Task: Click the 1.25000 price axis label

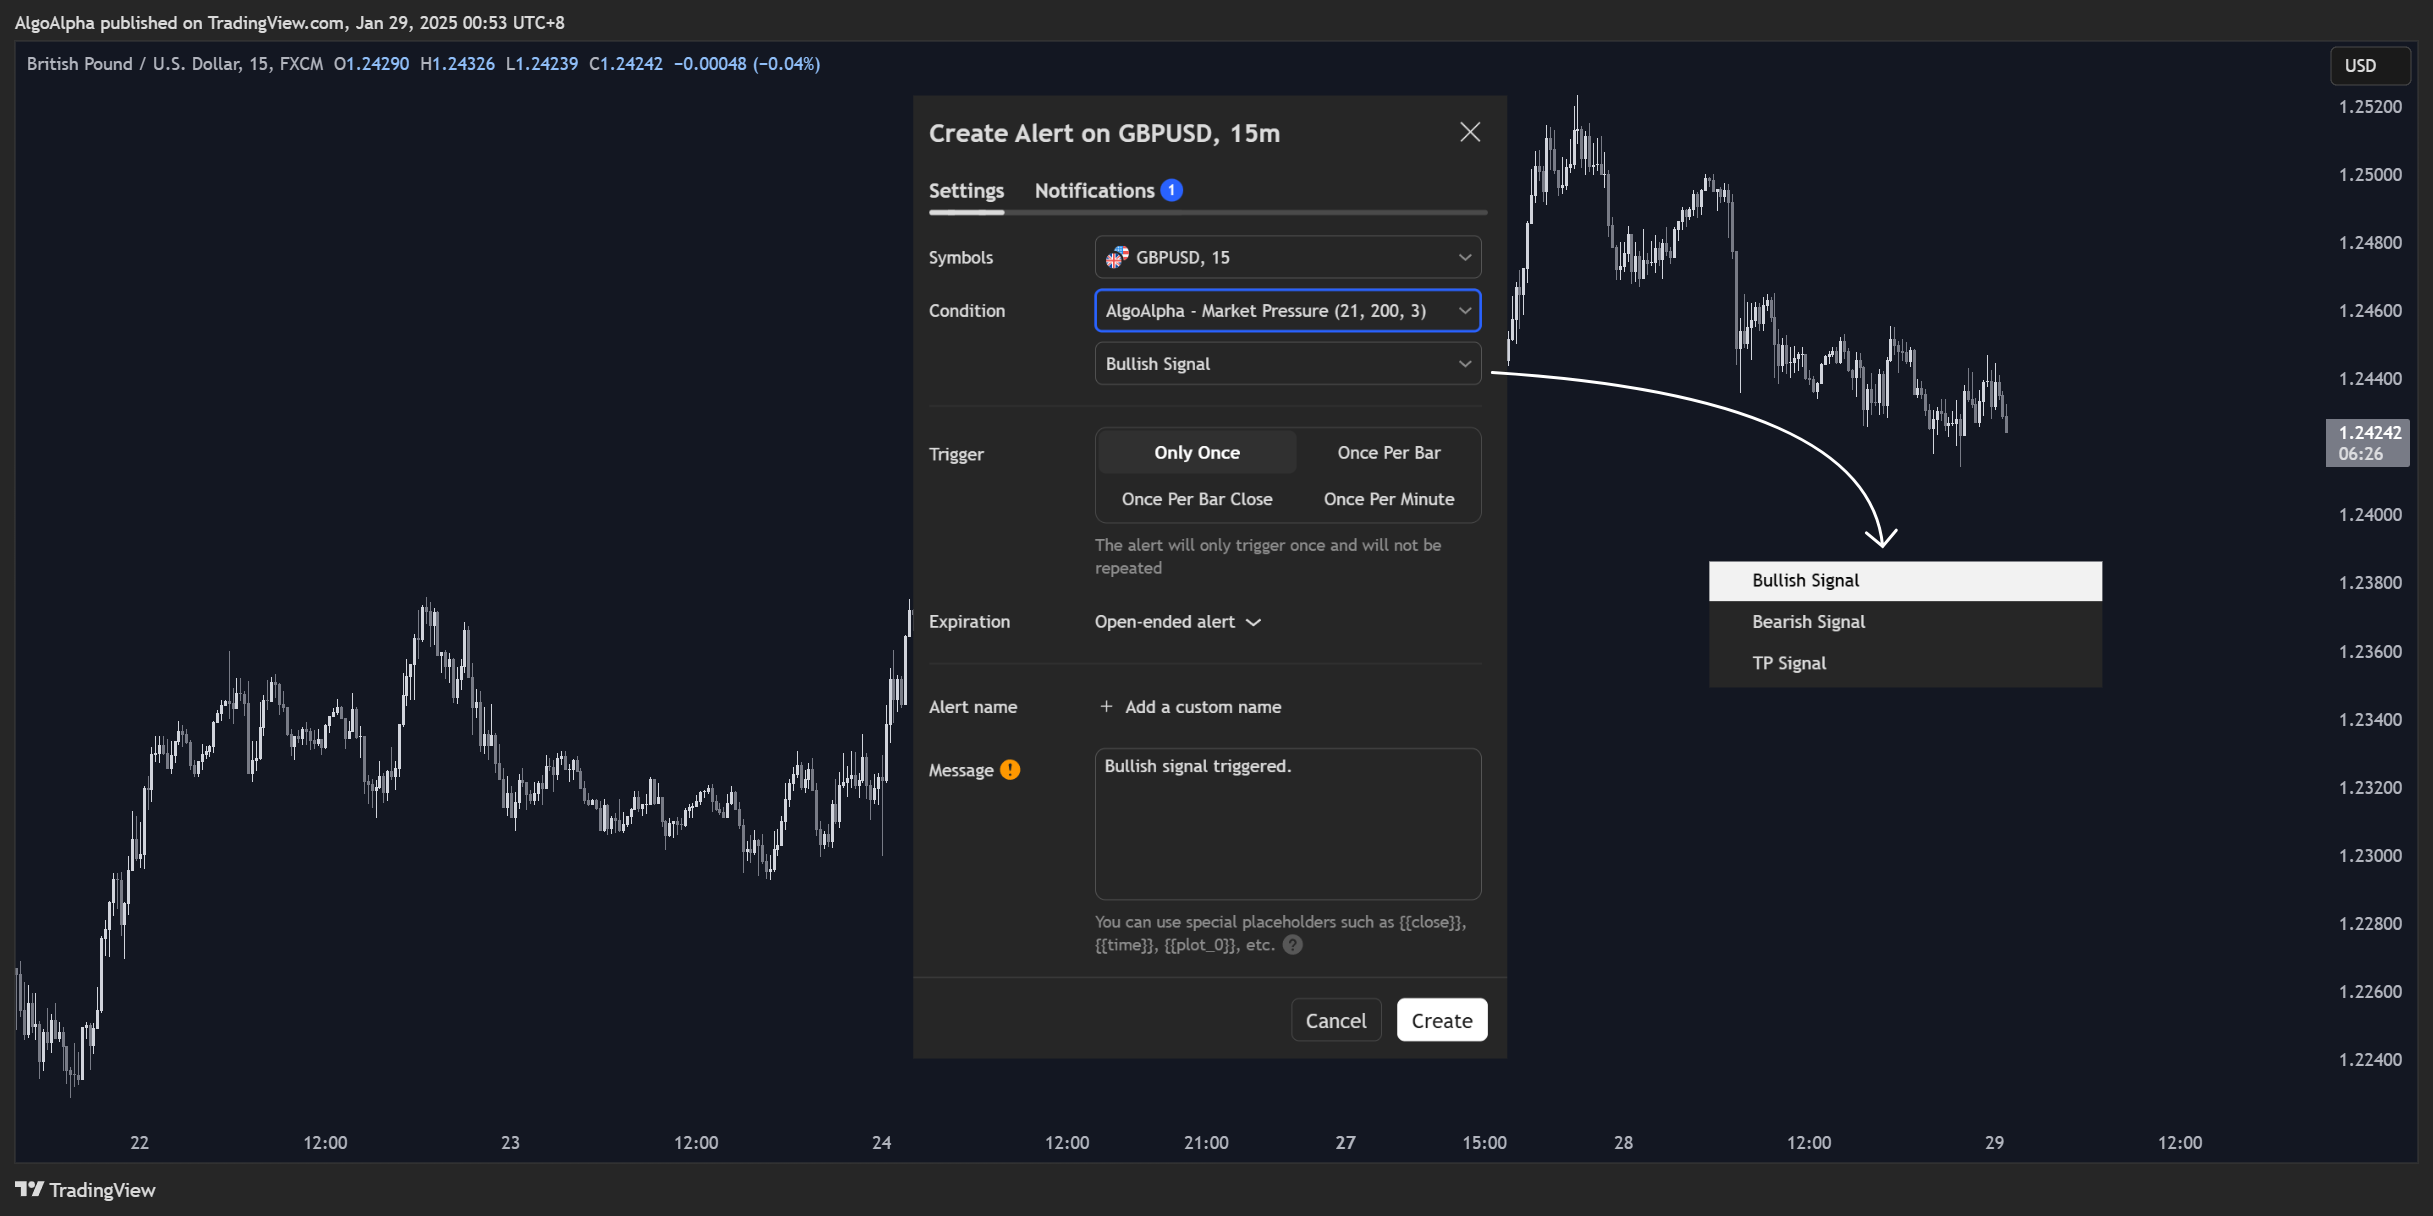Action: (2370, 175)
